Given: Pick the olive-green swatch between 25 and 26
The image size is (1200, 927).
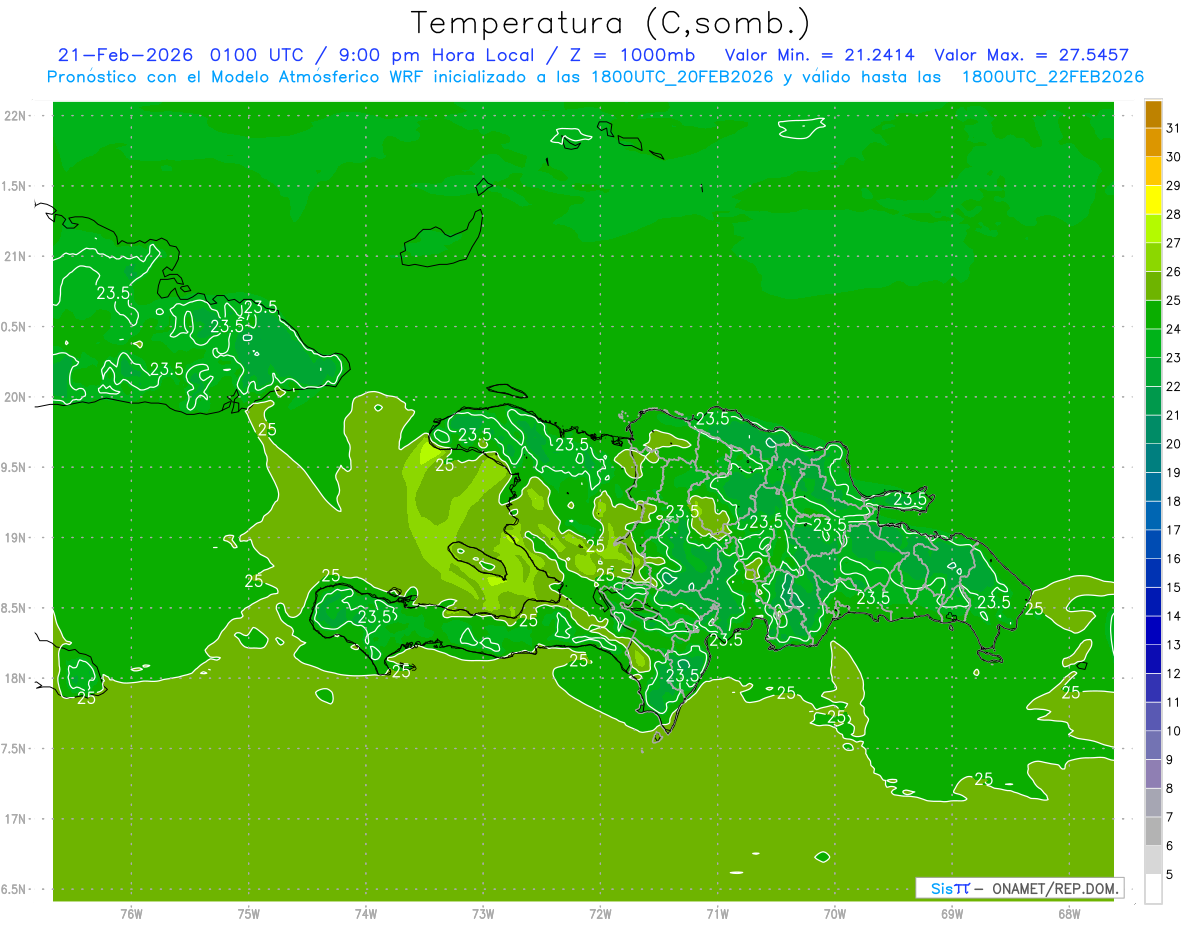Looking at the screenshot, I should [1153, 286].
